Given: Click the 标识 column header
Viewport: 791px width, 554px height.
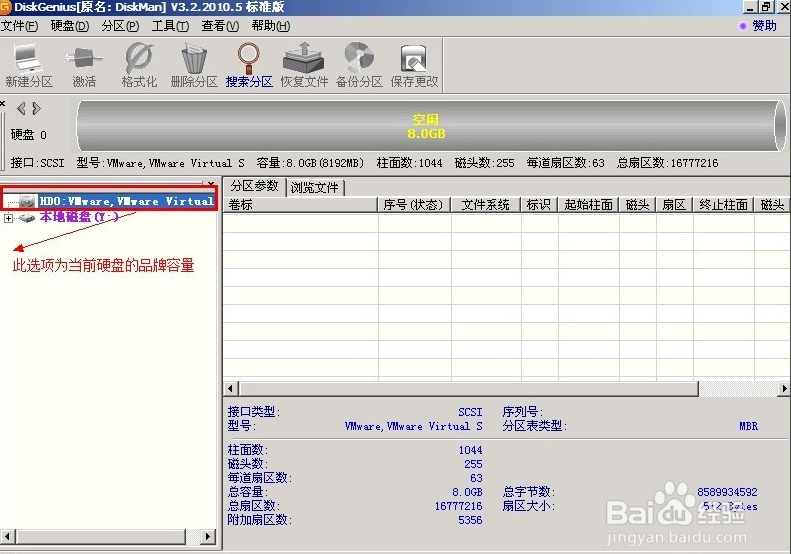Looking at the screenshot, I should coord(539,204).
